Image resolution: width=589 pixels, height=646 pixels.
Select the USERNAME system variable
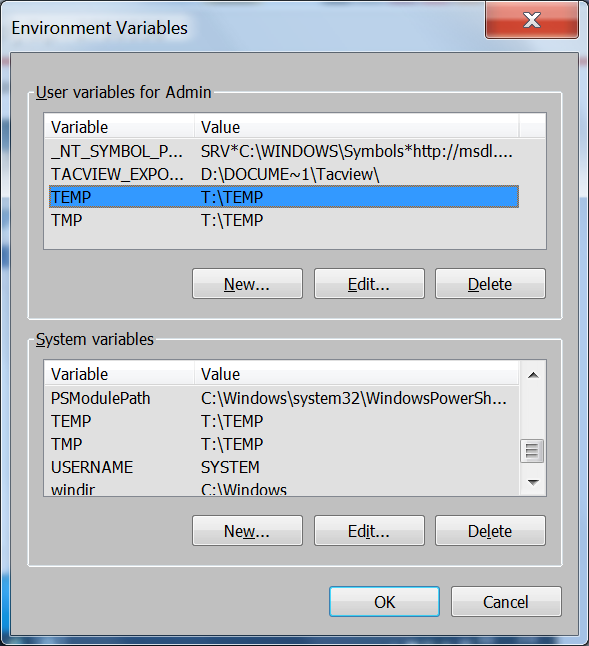(x=284, y=467)
